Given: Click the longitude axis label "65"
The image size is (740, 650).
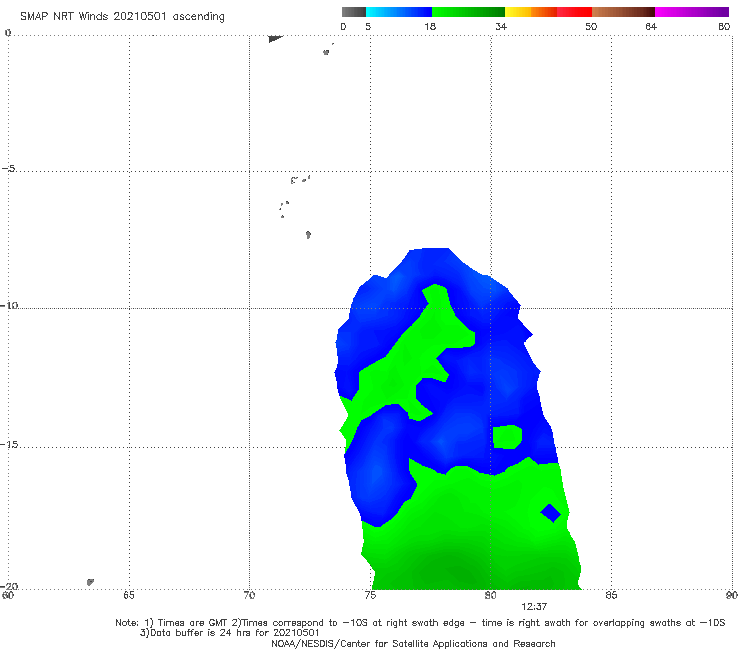Looking at the screenshot, I should [129, 595].
